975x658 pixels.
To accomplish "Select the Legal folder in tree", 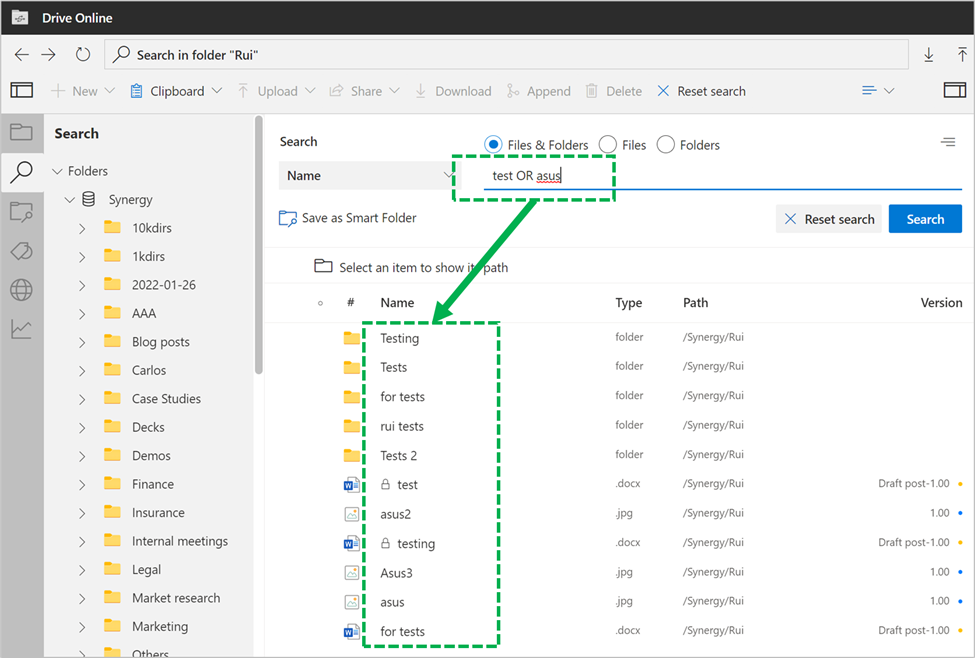I will [x=146, y=570].
